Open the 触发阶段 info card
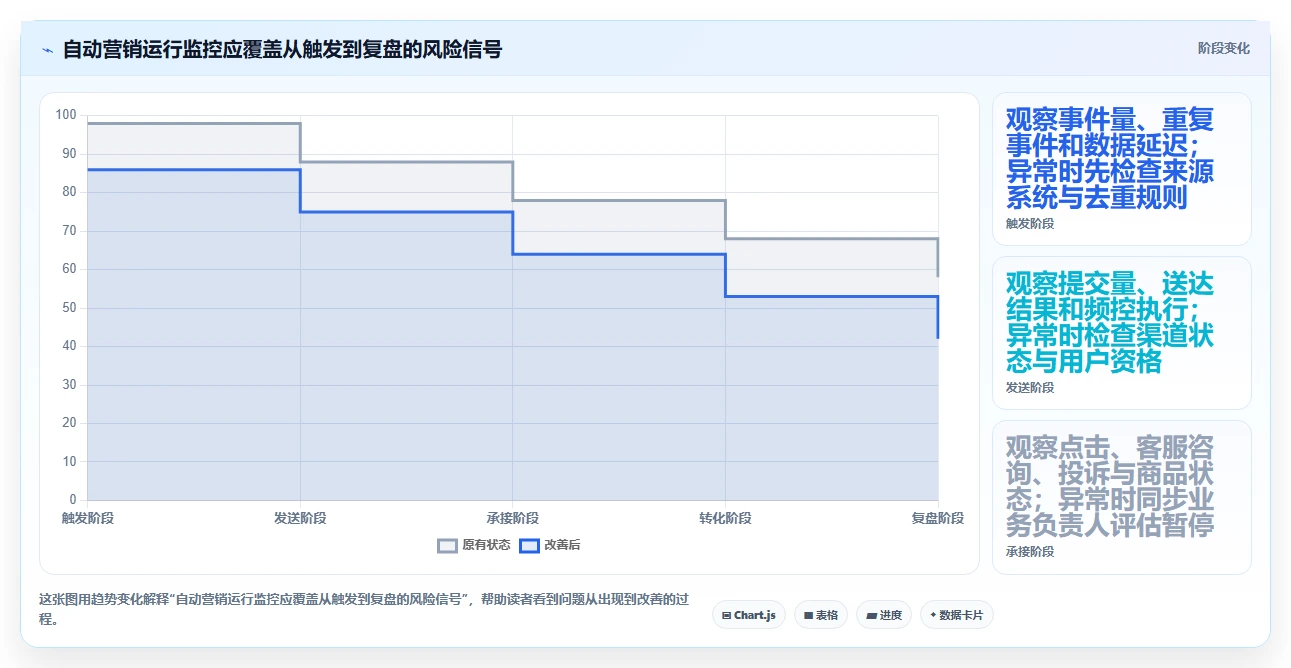The width and height of the screenshot is (1291, 668). 1121,169
